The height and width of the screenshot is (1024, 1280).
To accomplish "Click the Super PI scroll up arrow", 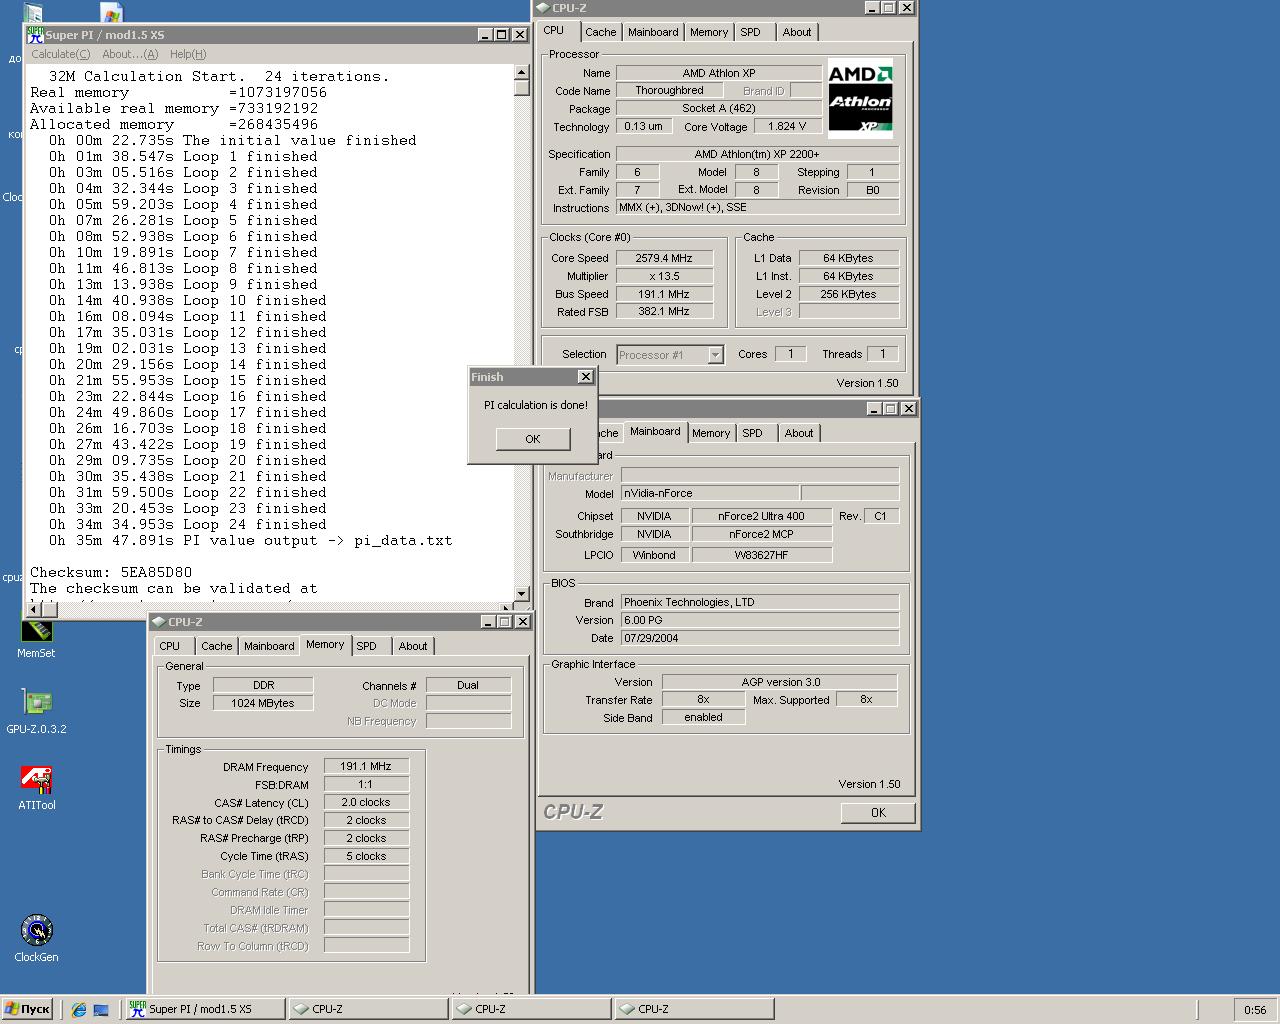I will [521, 72].
